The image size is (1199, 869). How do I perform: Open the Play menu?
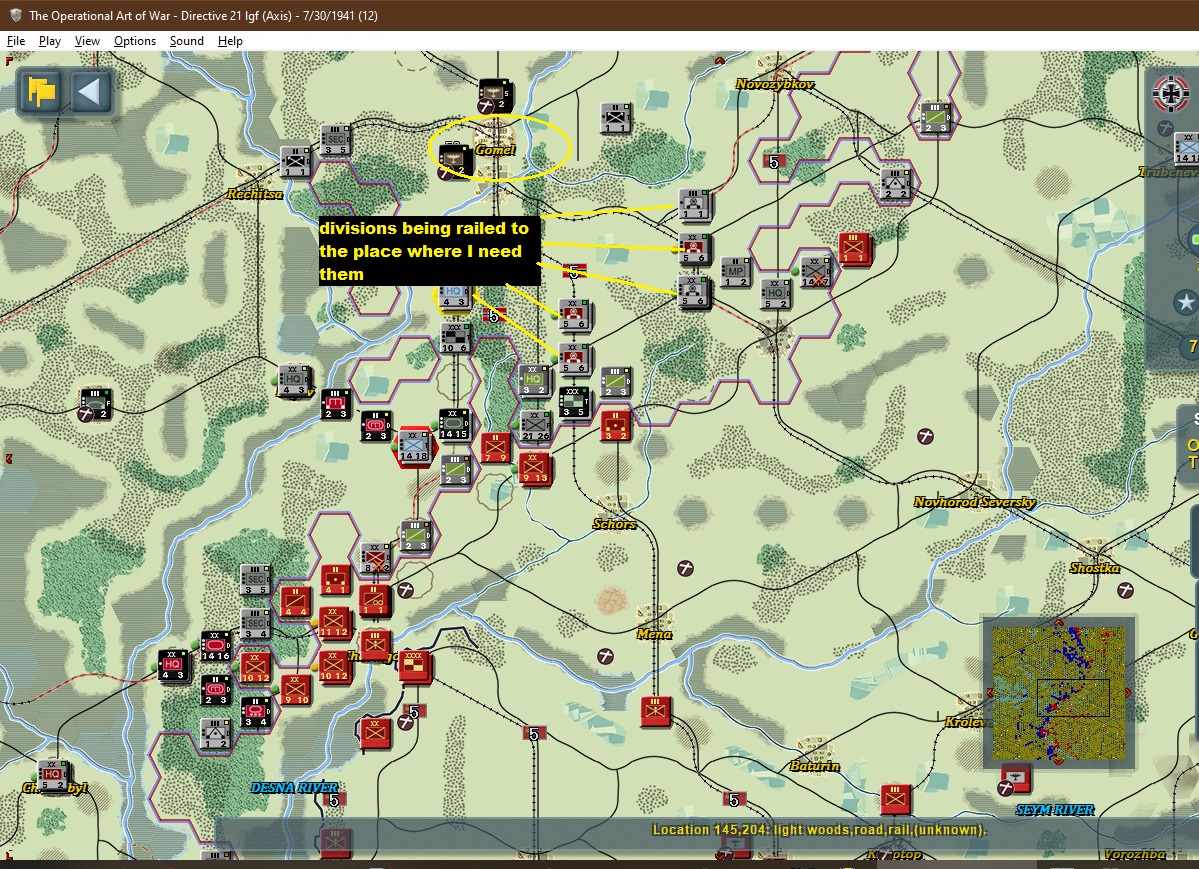tap(50, 41)
